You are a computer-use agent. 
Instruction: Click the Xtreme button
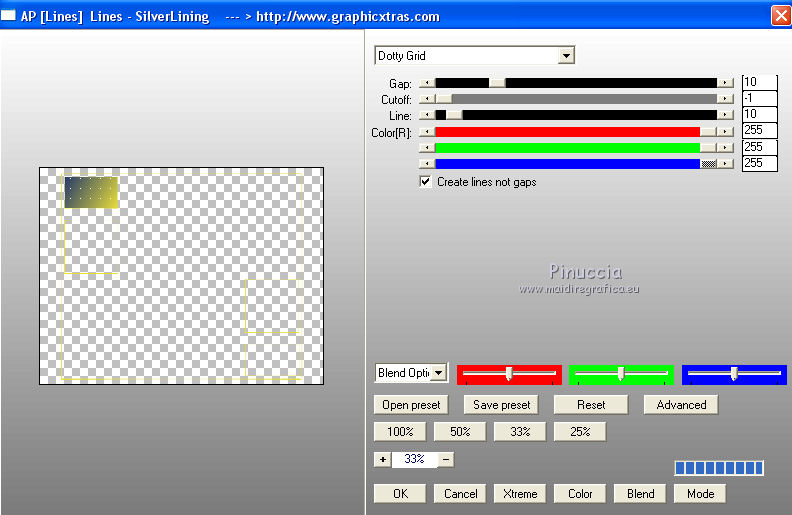(520, 494)
